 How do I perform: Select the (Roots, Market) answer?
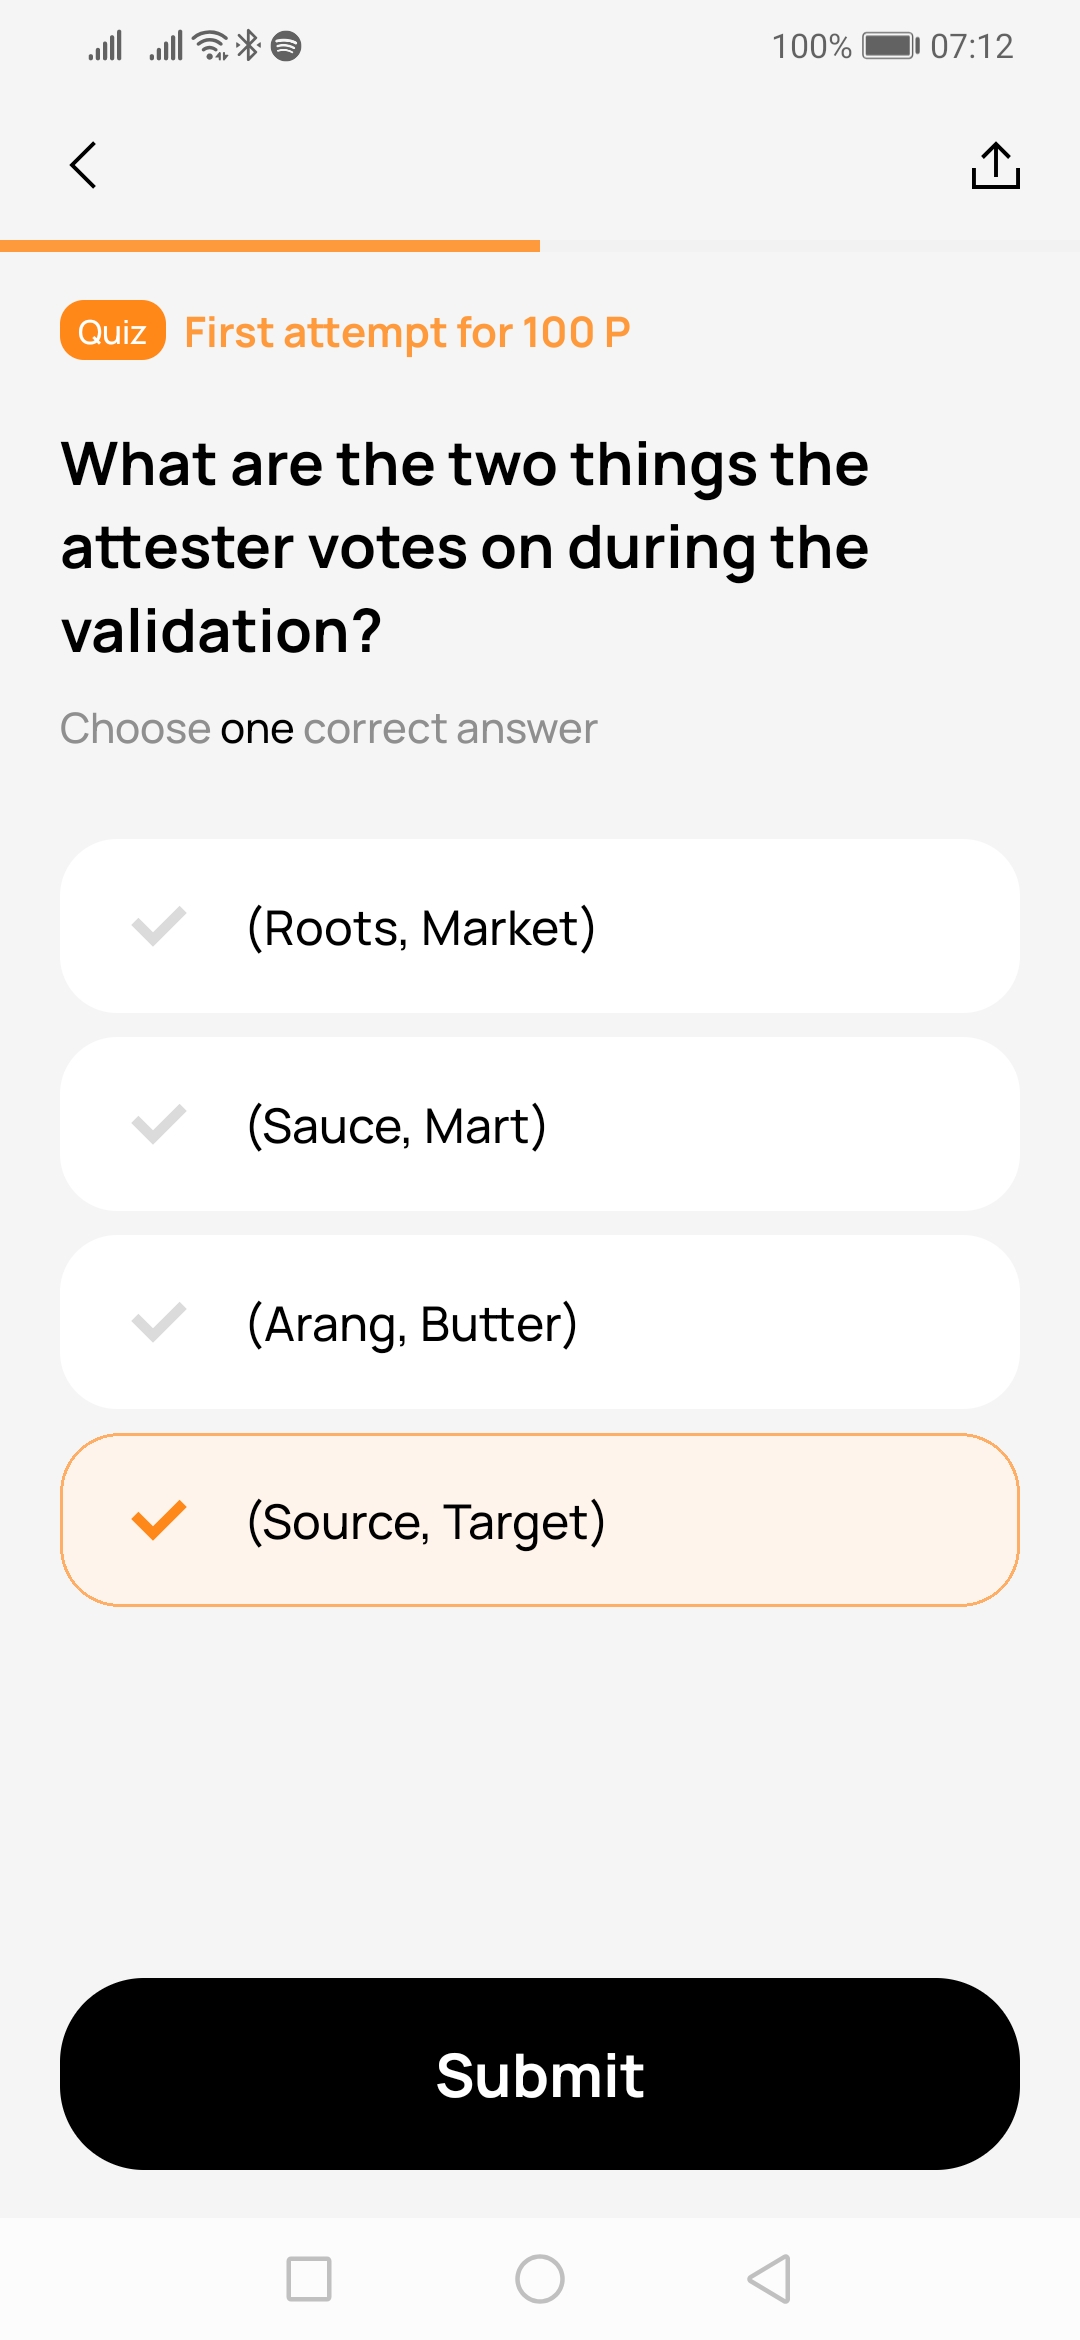point(540,927)
